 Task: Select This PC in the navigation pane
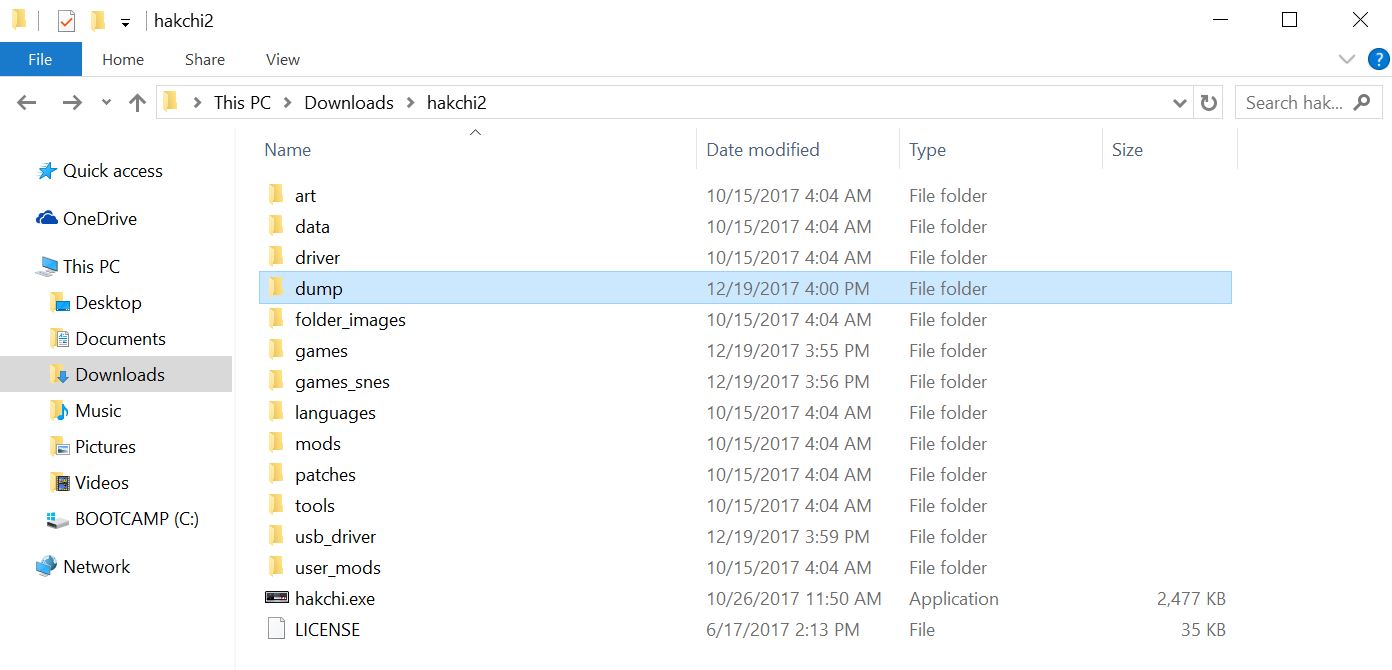click(91, 267)
